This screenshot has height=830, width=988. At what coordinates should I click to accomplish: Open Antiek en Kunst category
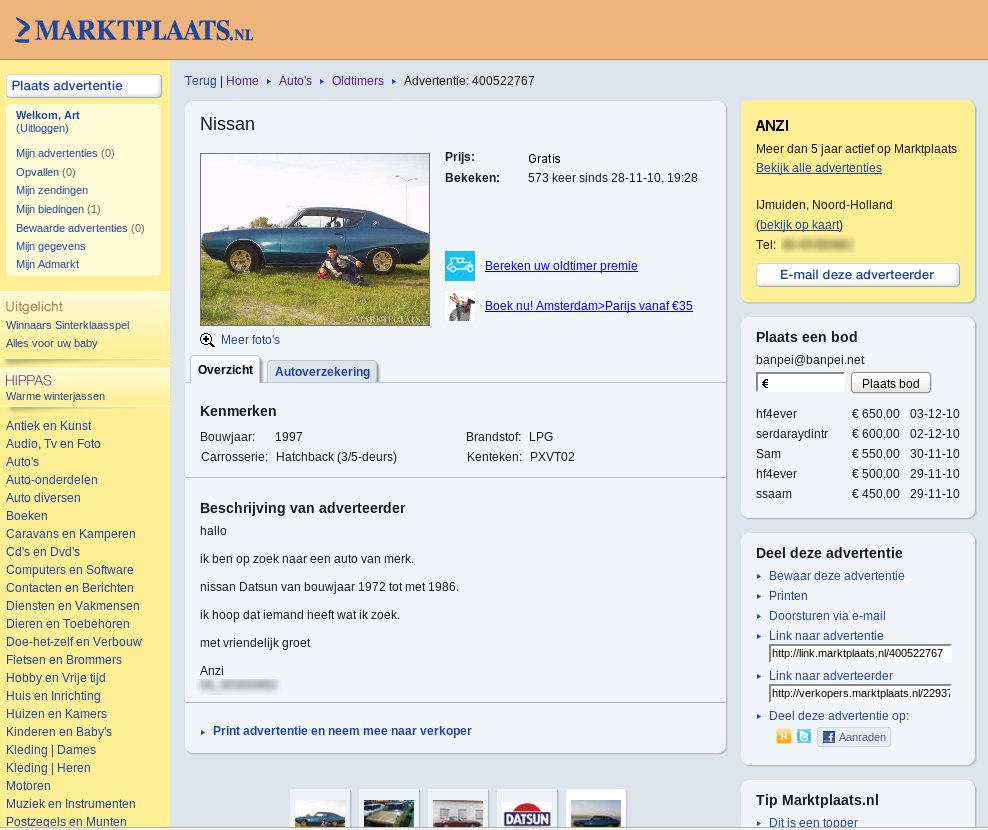[49, 426]
